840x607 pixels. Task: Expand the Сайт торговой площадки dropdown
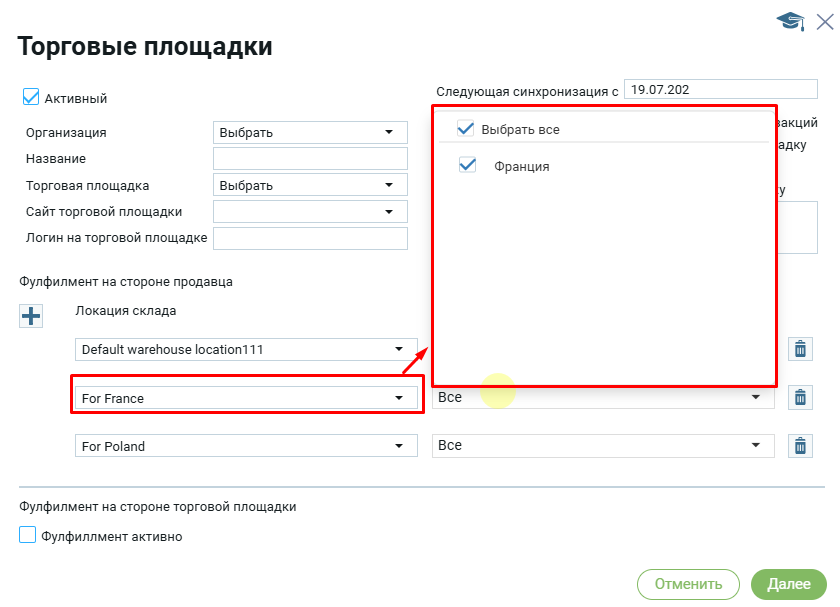tap(310, 211)
